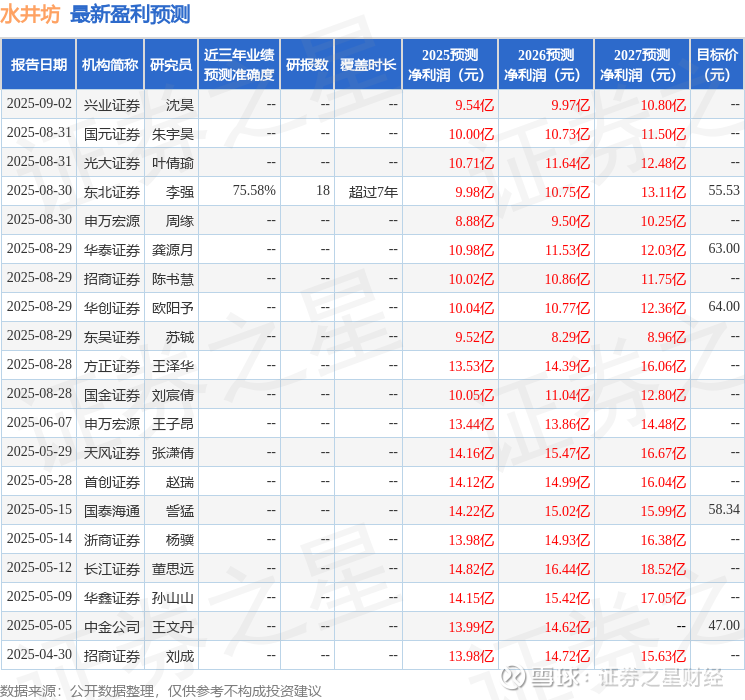Click the 8.29亿 2026 forecast value

[x=570, y=337]
